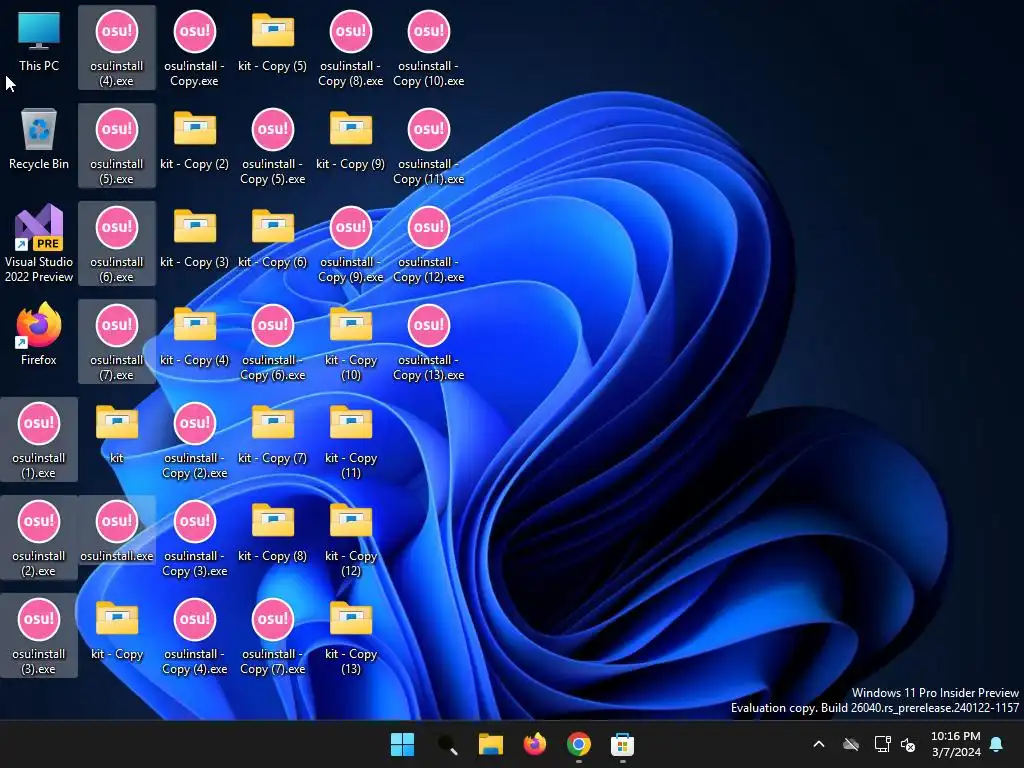The image size is (1024, 768).
Task: Select osu!install (1).exe file
Action: pyautogui.click(x=39, y=440)
